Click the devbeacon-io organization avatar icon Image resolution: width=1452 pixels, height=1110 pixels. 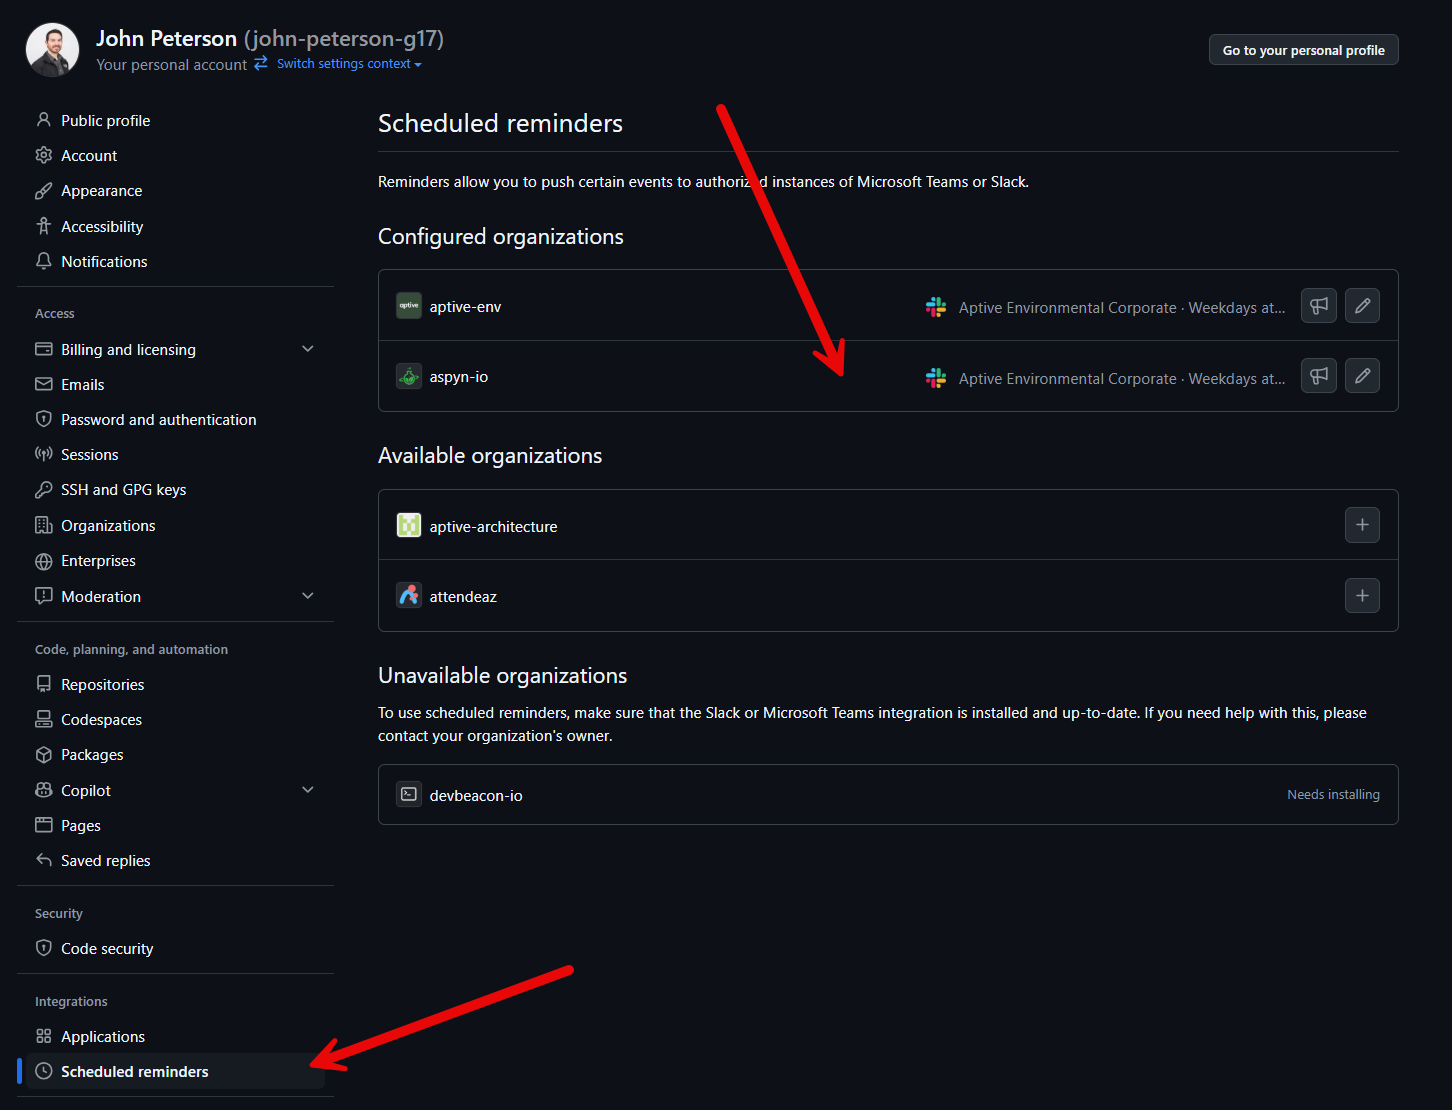pos(409,795)
